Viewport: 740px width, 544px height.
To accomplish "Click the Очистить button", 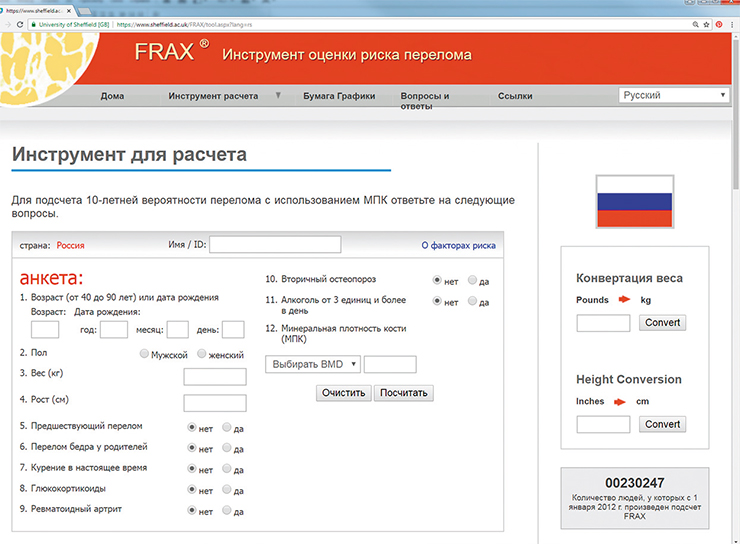I will [344, 393].
